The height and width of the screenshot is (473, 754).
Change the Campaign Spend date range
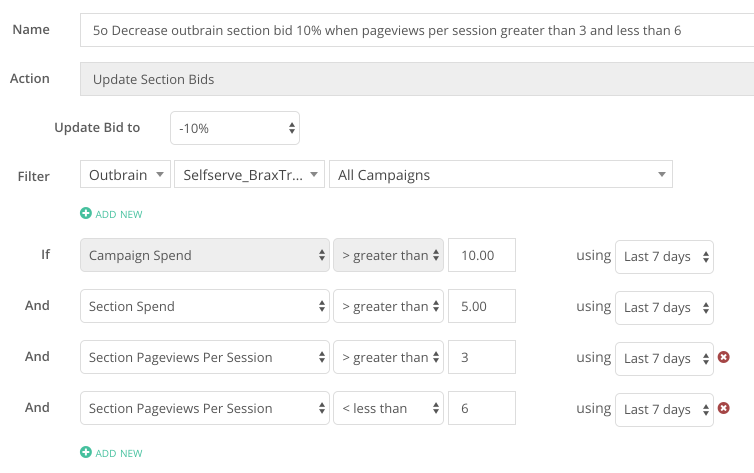[x=664, y=256]
